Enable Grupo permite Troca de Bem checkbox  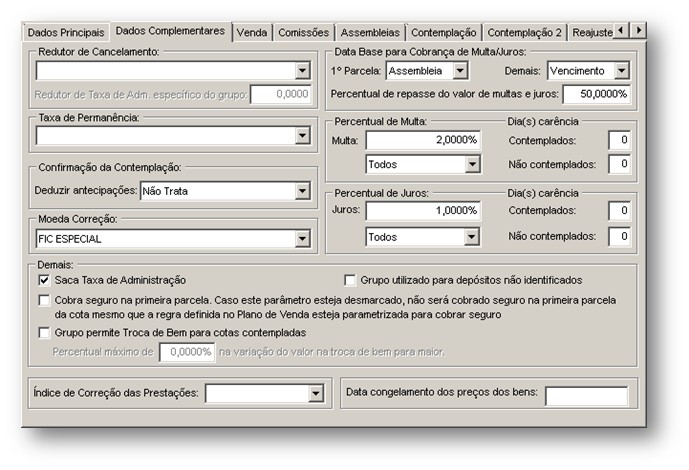click(x=44, y=333)
